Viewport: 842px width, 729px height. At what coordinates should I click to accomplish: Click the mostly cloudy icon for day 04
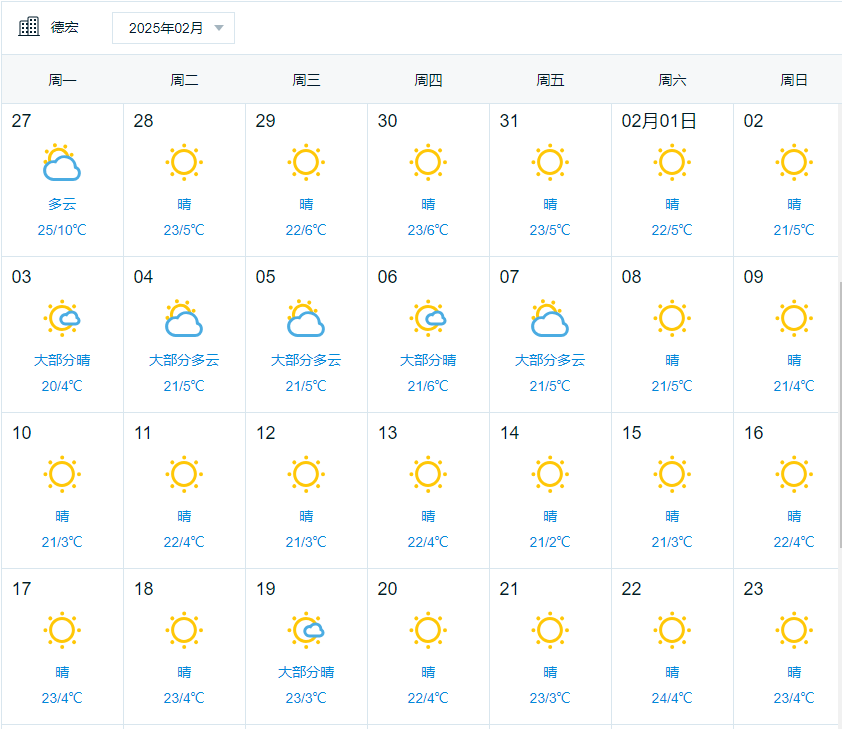coord(184,318)
